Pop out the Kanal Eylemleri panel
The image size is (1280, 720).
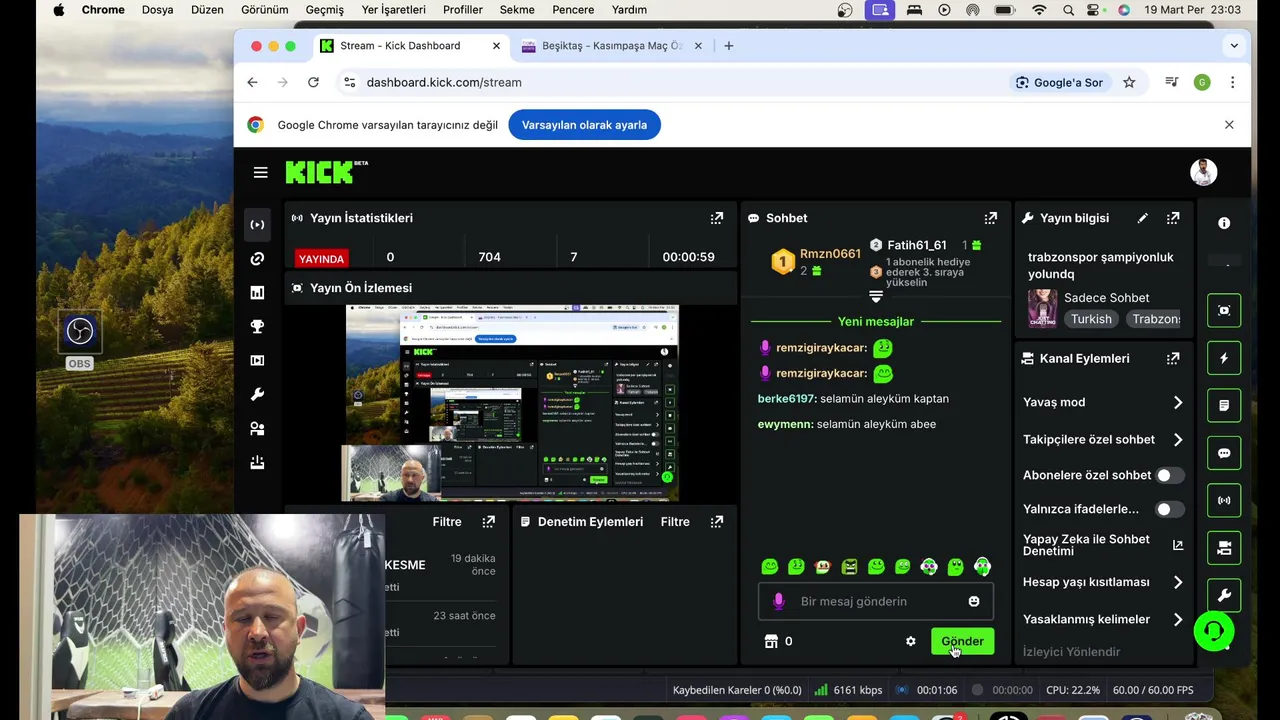pyautogui.click(x=1173, y=358)
